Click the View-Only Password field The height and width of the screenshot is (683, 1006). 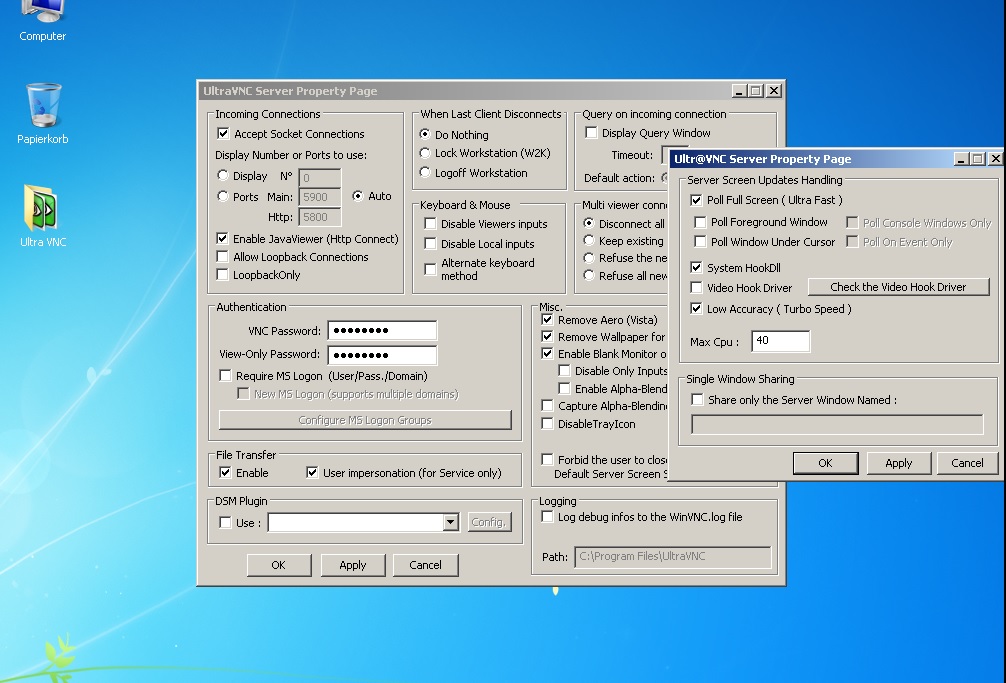tap(382, 355)
